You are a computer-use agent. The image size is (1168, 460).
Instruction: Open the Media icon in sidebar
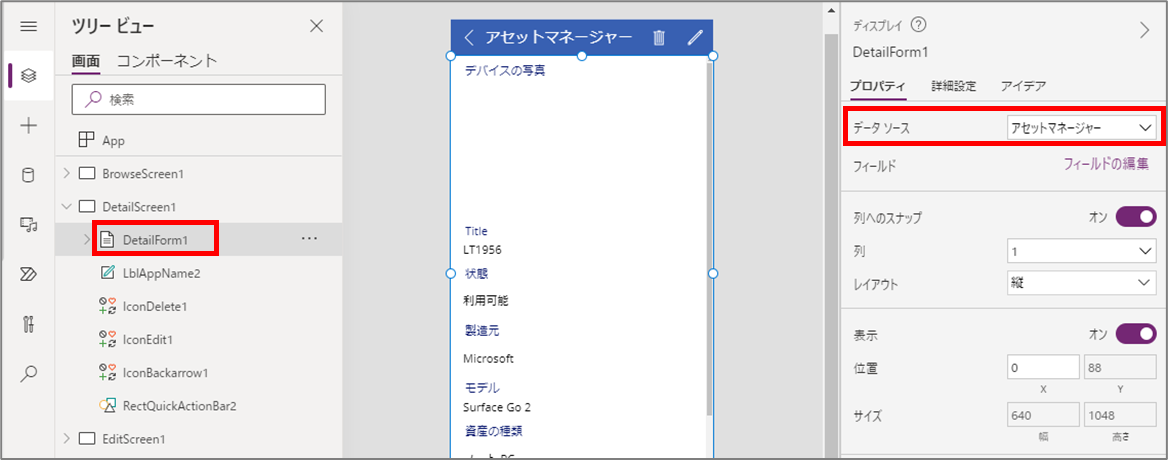(28, 225)
